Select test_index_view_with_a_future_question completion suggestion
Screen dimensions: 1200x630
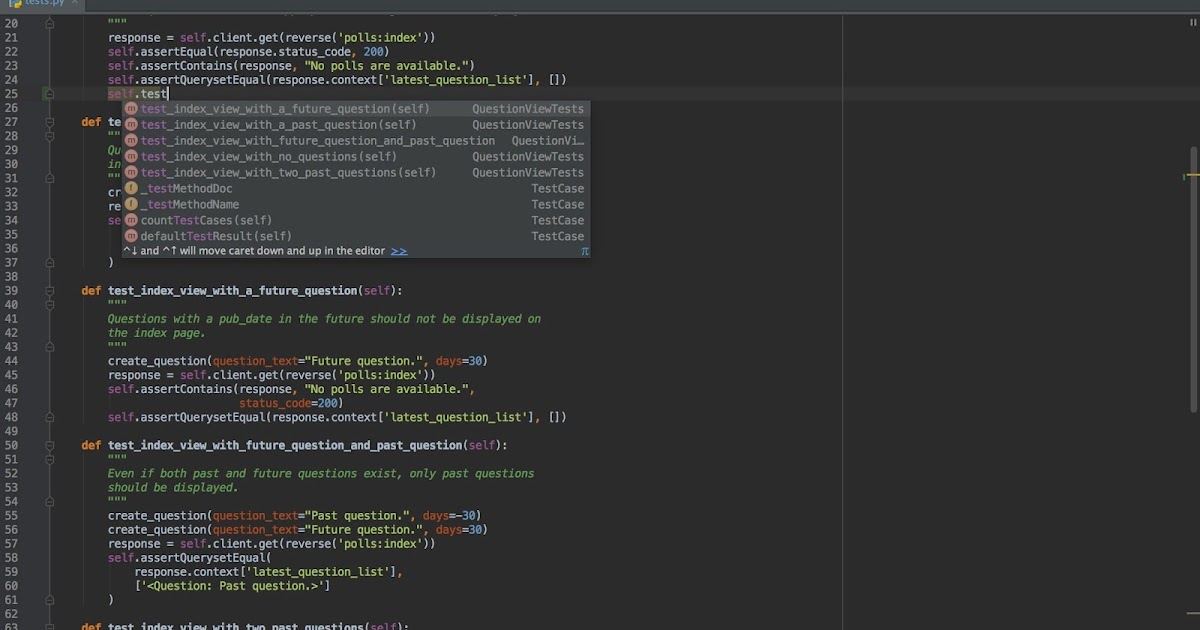(x=355, y=109)
